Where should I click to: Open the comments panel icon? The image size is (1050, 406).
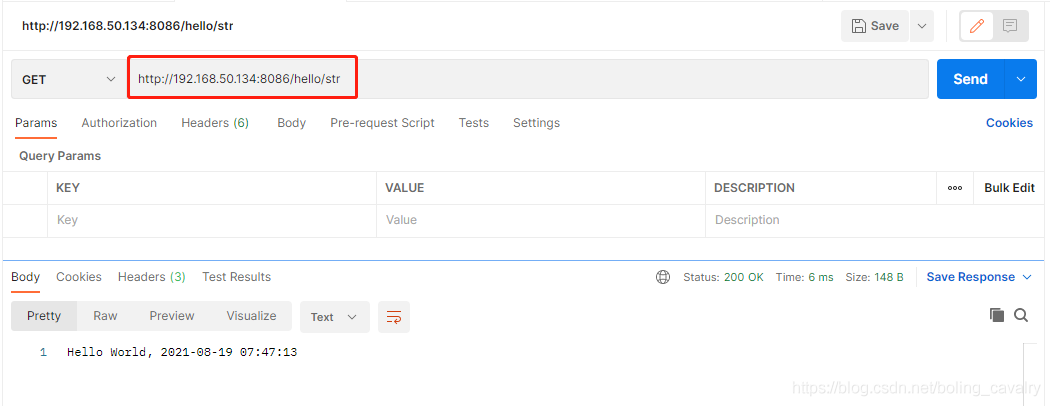click(x=1010, y=26)
